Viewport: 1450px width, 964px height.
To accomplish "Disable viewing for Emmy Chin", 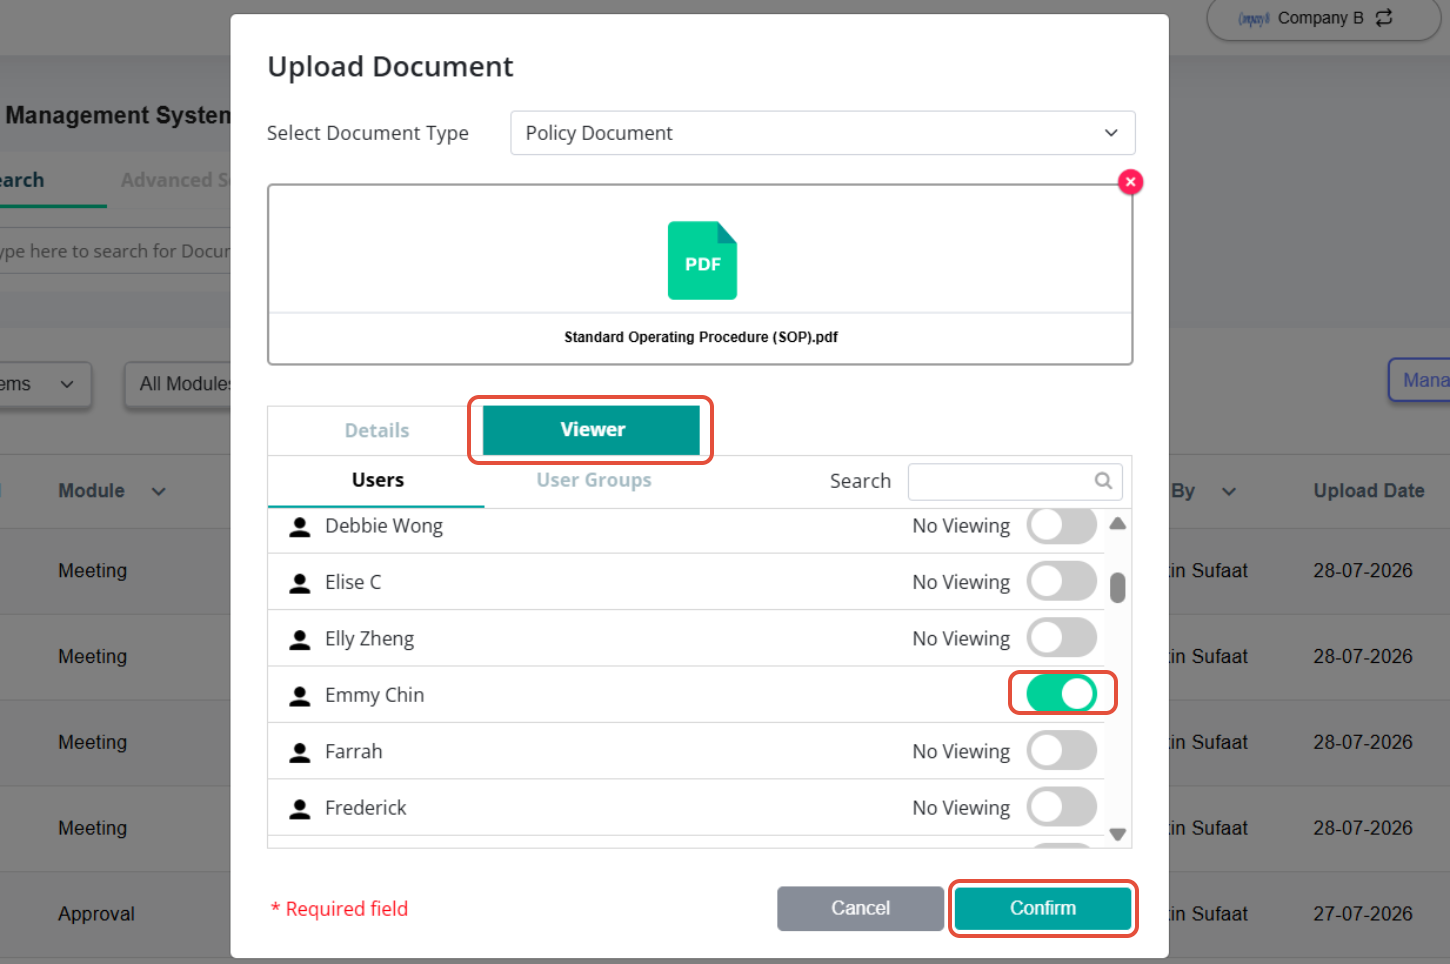I will pos(1062,693).
